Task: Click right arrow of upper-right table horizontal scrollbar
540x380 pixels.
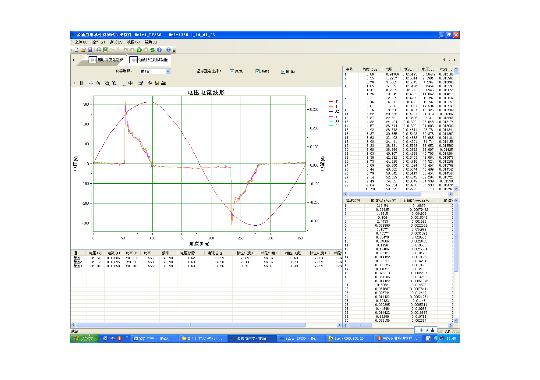Action: click(x=451, y=194)
